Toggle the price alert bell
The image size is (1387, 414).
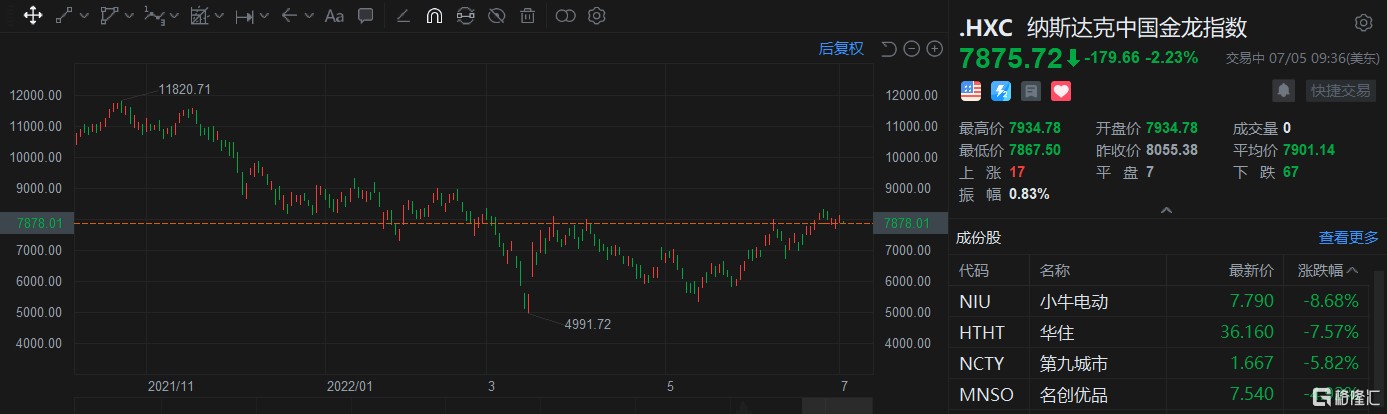[1282, 90]
